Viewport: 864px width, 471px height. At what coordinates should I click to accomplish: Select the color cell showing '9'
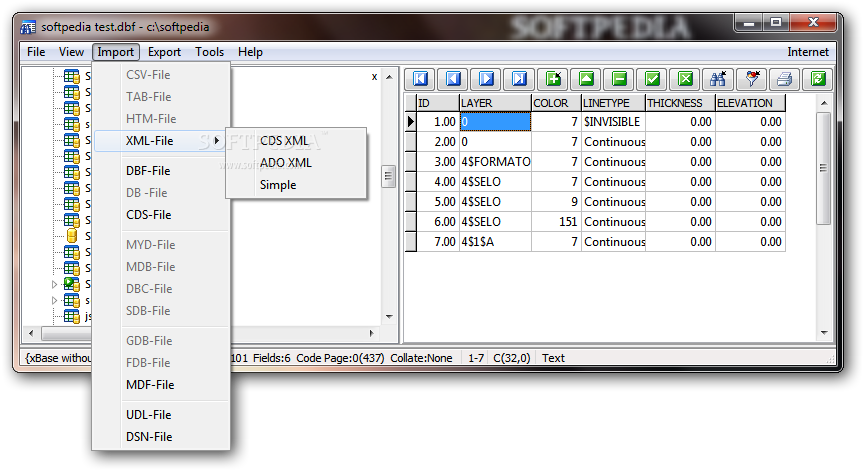(x=557, y=202)
